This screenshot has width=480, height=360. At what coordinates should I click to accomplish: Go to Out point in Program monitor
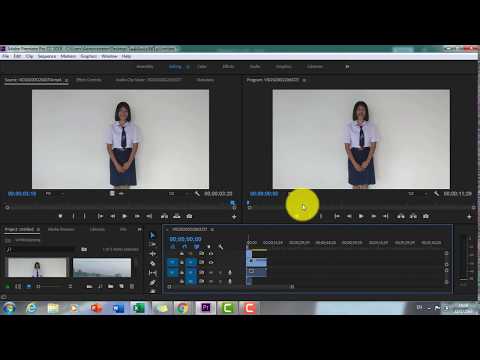tap(385, 216)
